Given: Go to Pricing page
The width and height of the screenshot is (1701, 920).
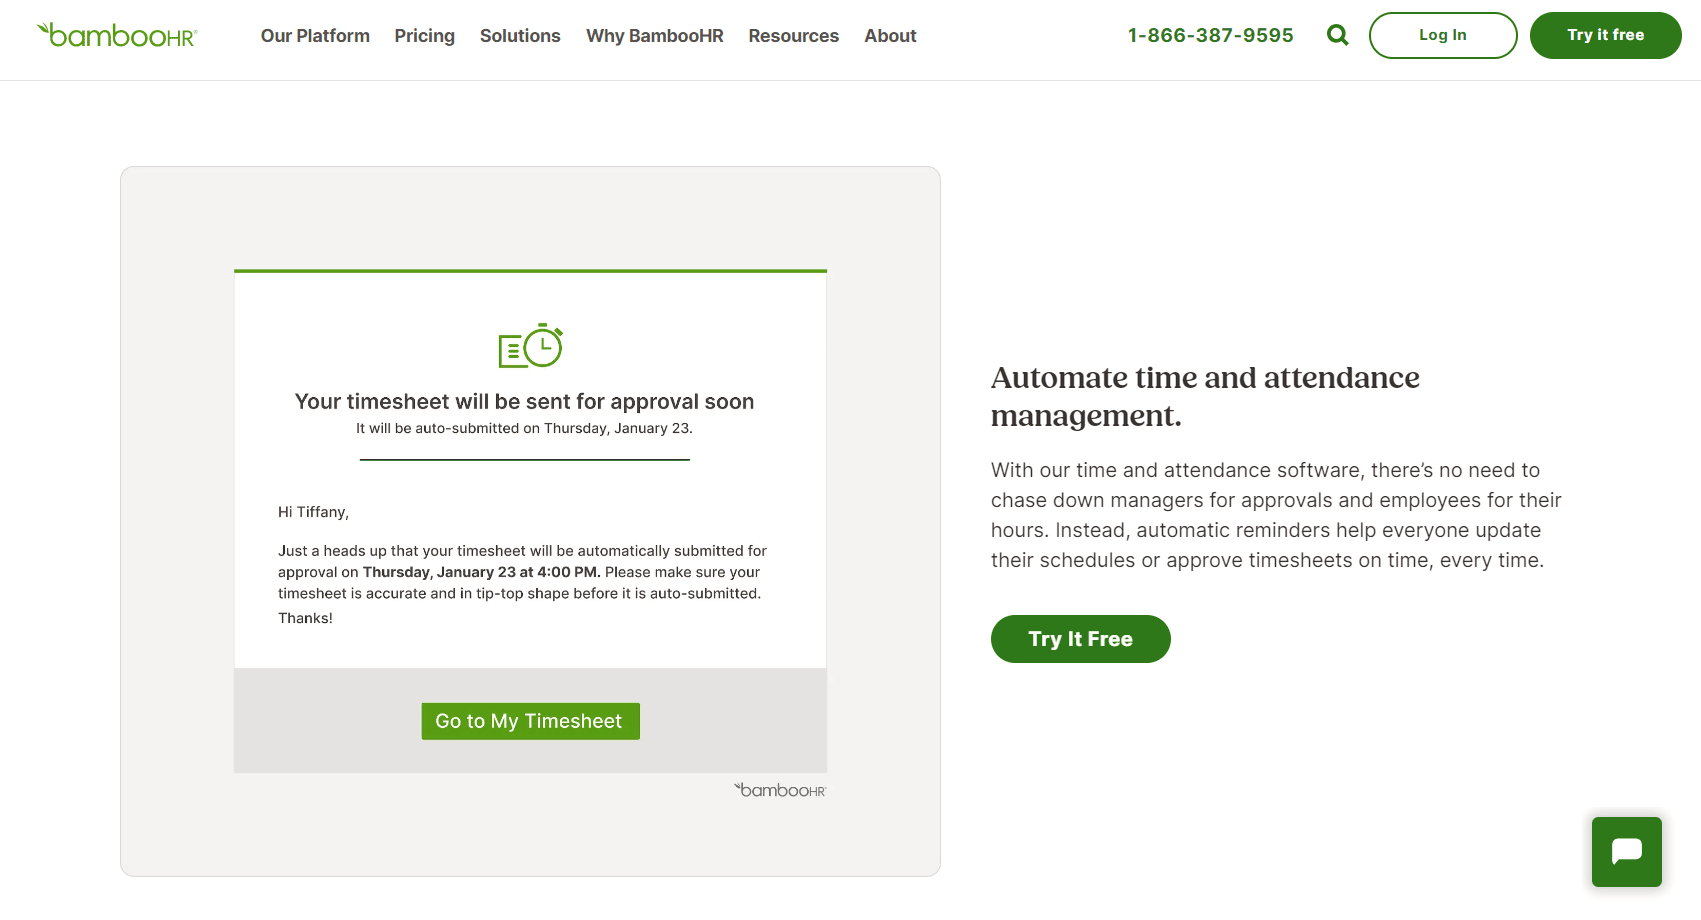Looking at the screenshot, I should pyautogui.click(x=424, y=36).
